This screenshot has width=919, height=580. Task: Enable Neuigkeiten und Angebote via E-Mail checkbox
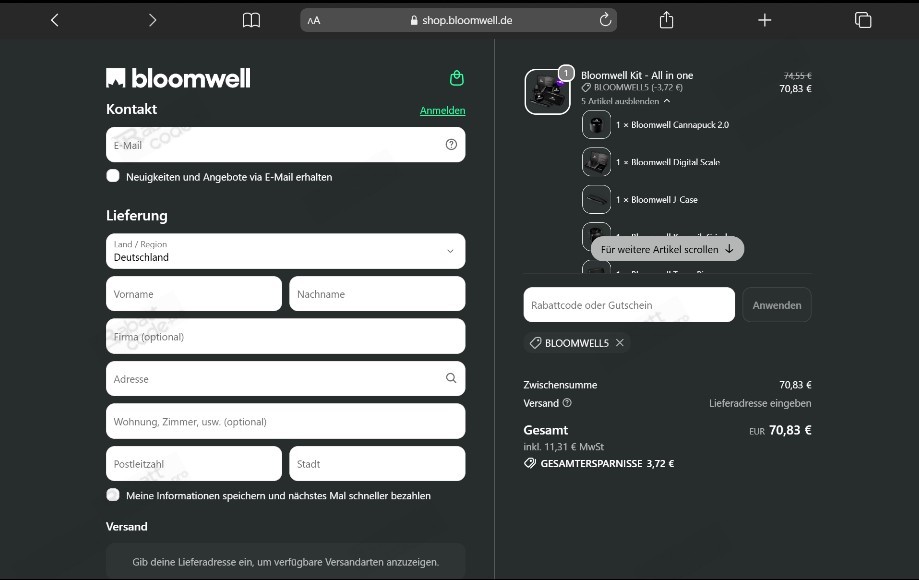point(113,176)
